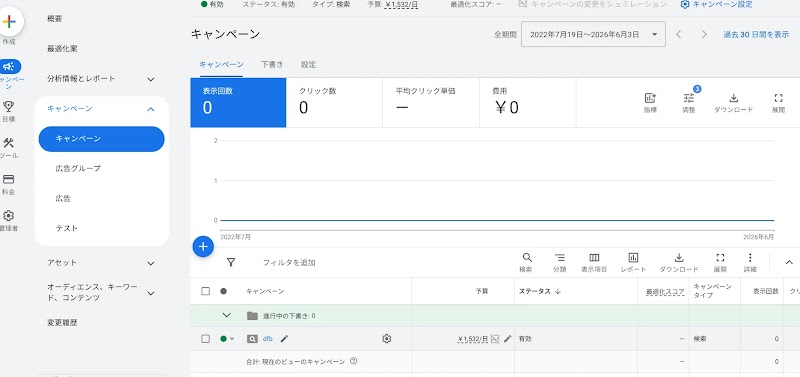Go to previous date range arrow
The image size is (800, 377).
click(679, 34)
